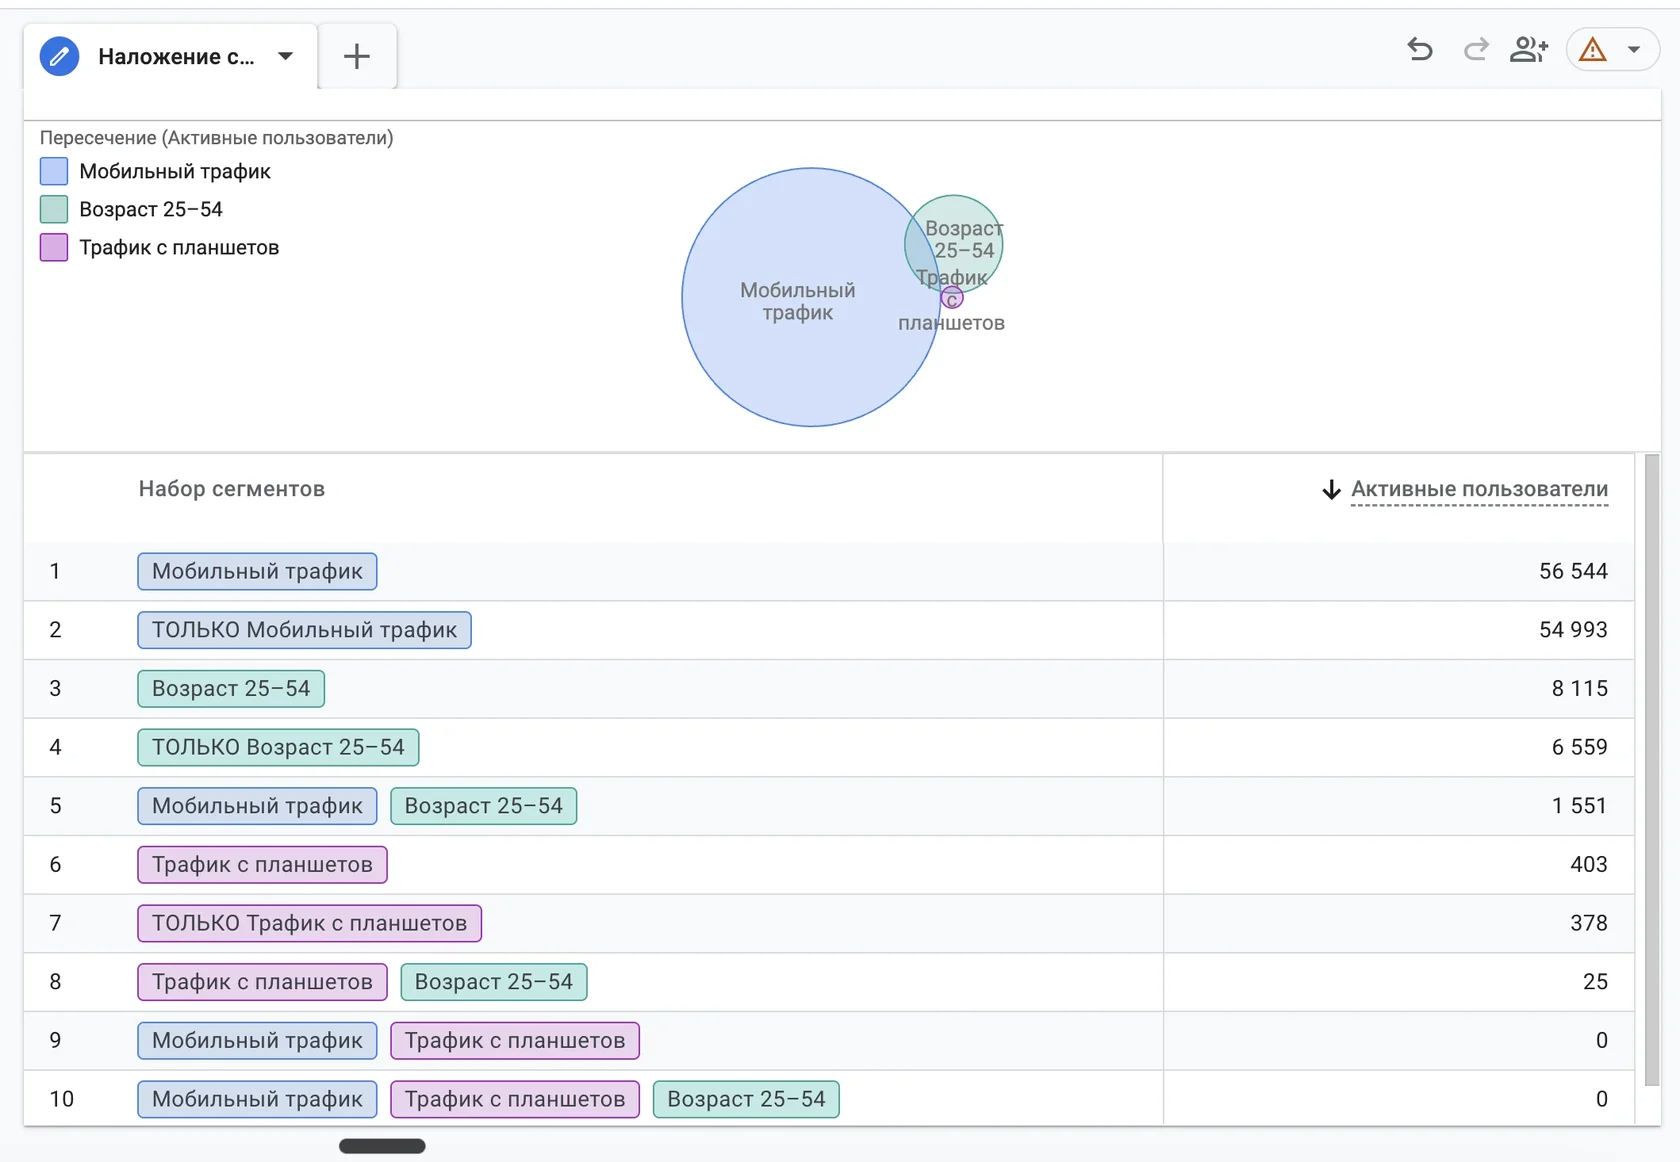Open the share with users icon
This screenshot has height=1162, width=1680.
coord(1529,49)
